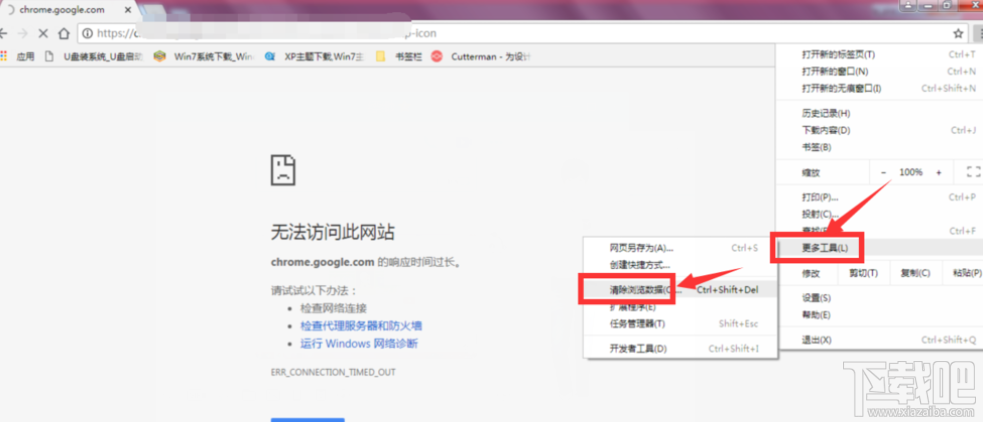Select 创建快捷方式... in the submenu
The image size is (983, 422).
680,265
